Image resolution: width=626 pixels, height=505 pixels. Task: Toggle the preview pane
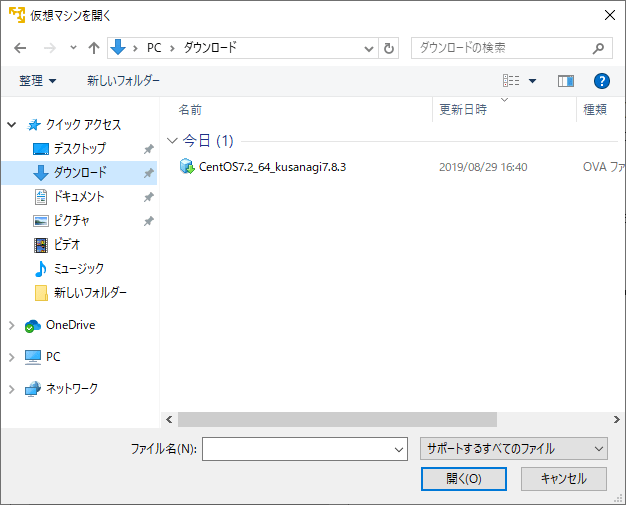point(566,81)
